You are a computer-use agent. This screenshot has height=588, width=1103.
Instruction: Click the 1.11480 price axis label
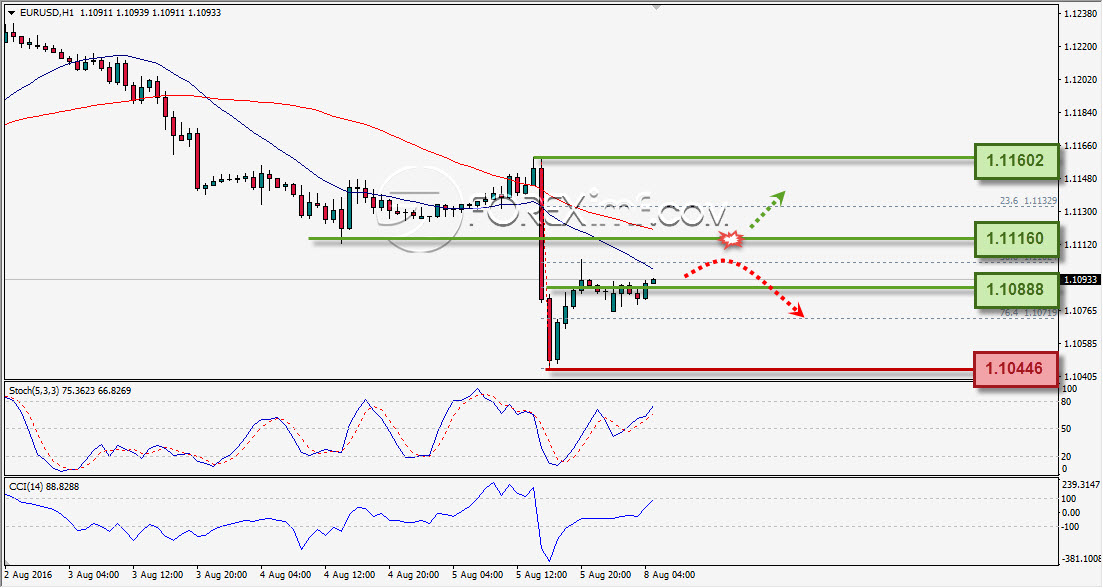1080,179
